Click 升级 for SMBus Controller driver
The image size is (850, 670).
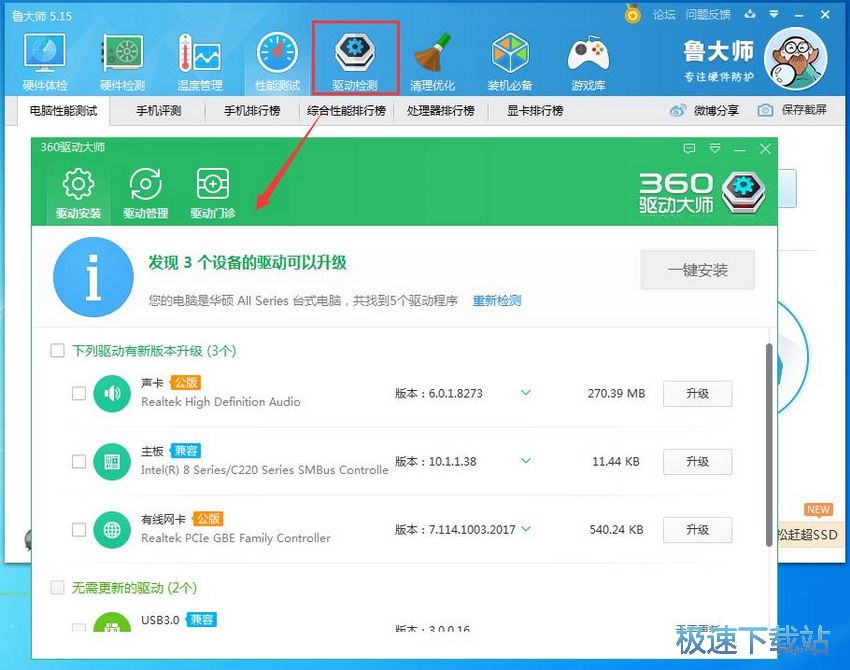coord(698,462)
